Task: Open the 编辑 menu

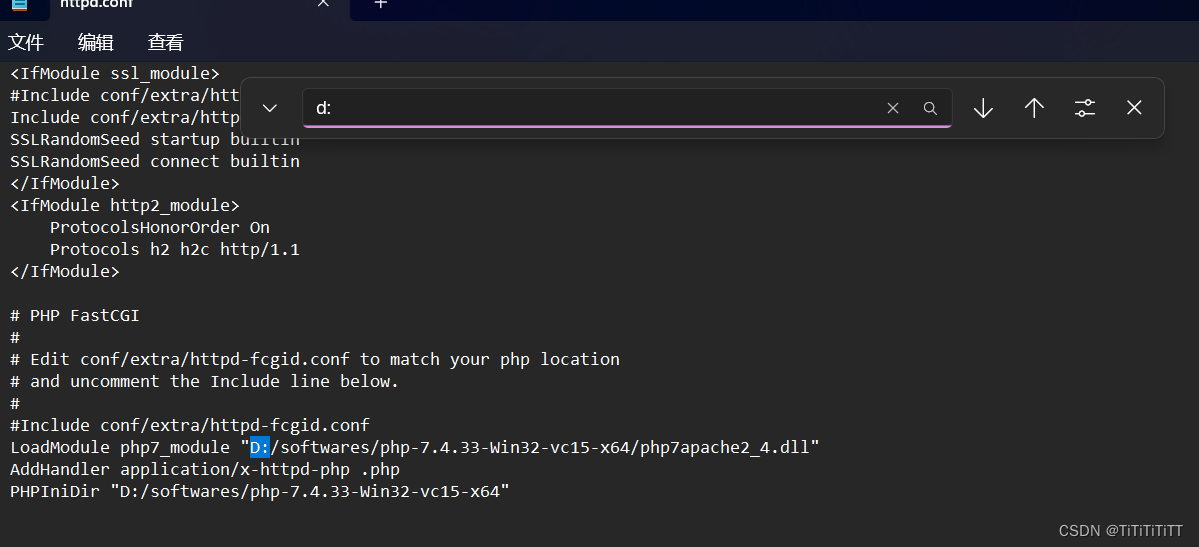Action: click(x=96, y=43)
